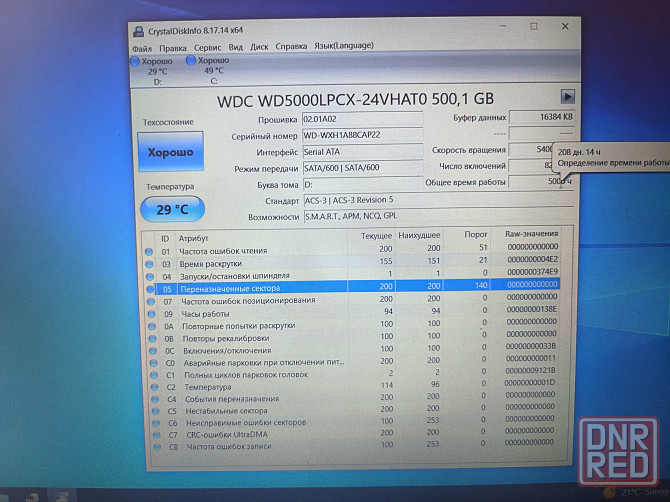Click the status dot for attribute 0B
The width and height of the screenshot is (670, 502).
click(x=152, y=339)
